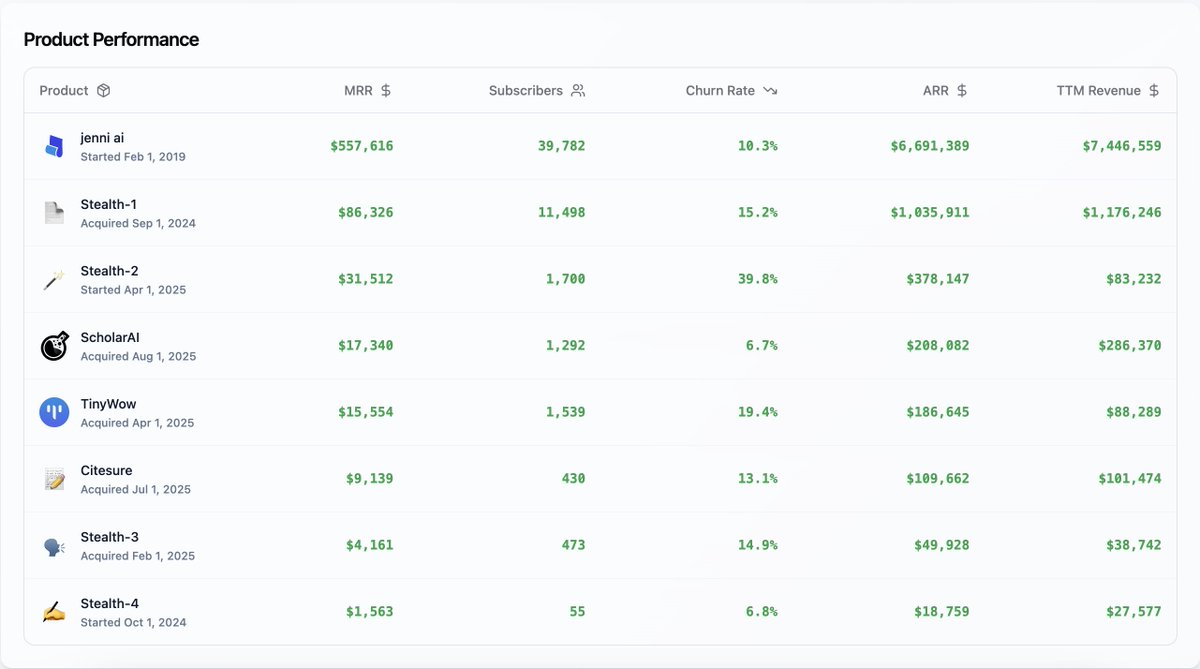Click jenni ai TTM revenue $7,446,559
Screen dimensions: 1200x669
point(1122,146)
